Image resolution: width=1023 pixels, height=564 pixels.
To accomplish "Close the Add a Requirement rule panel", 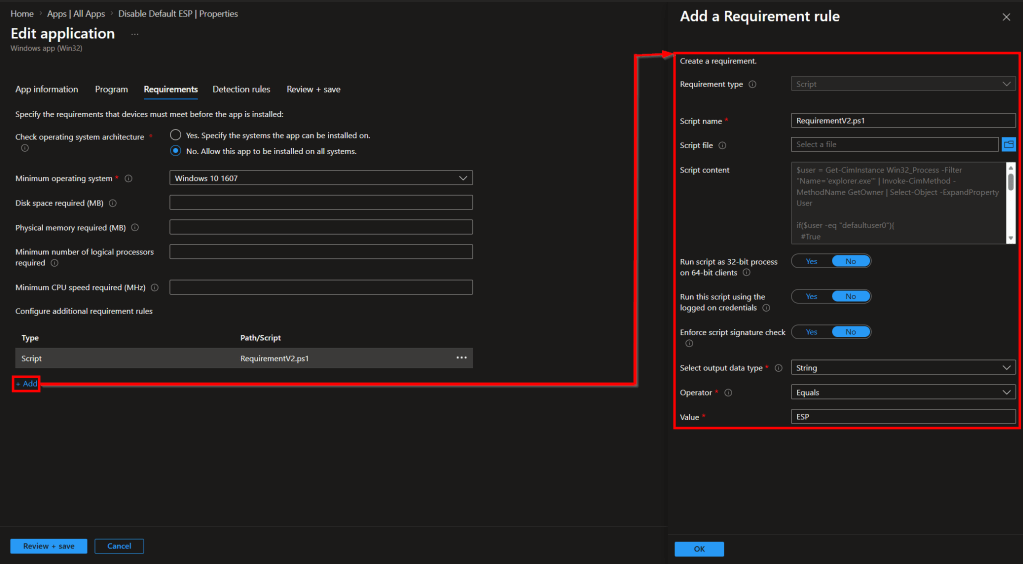I will click(1006, 17).
